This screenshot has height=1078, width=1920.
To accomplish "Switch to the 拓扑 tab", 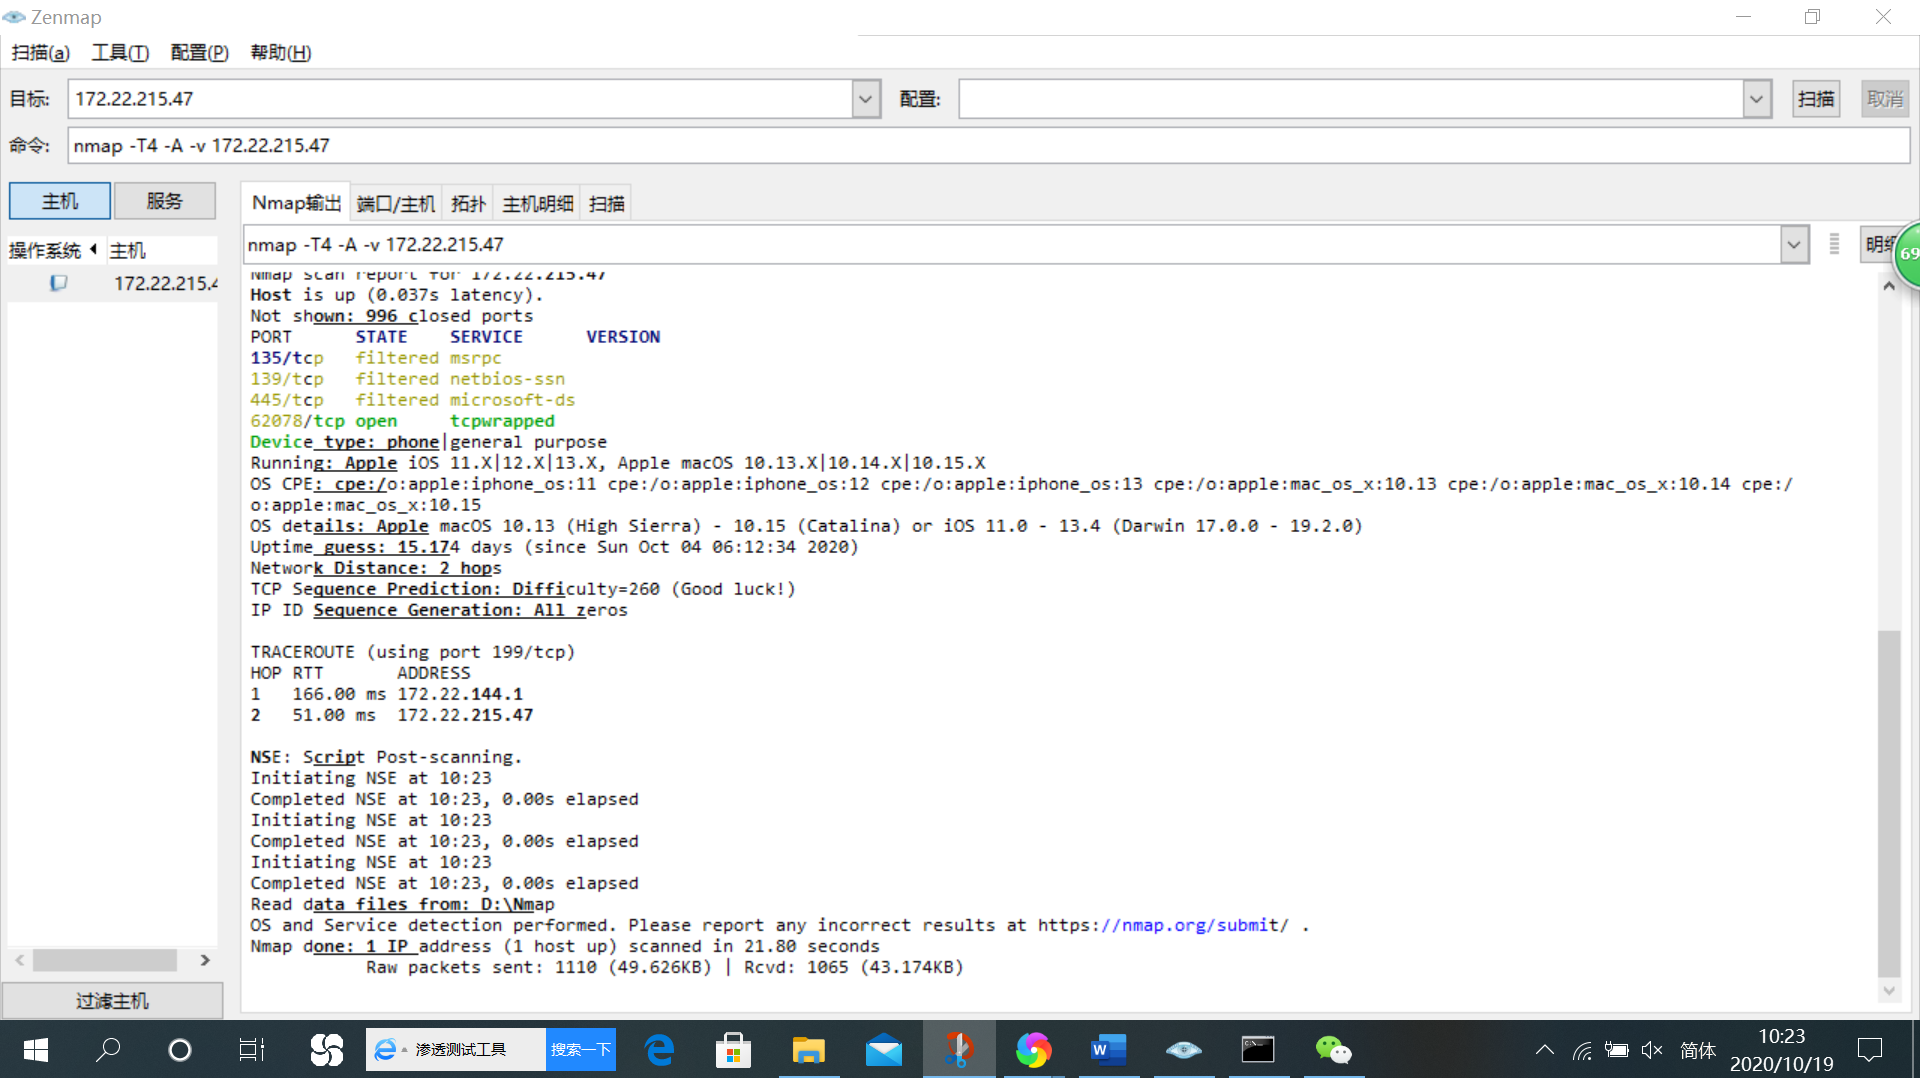I will (x=469, y=204).
